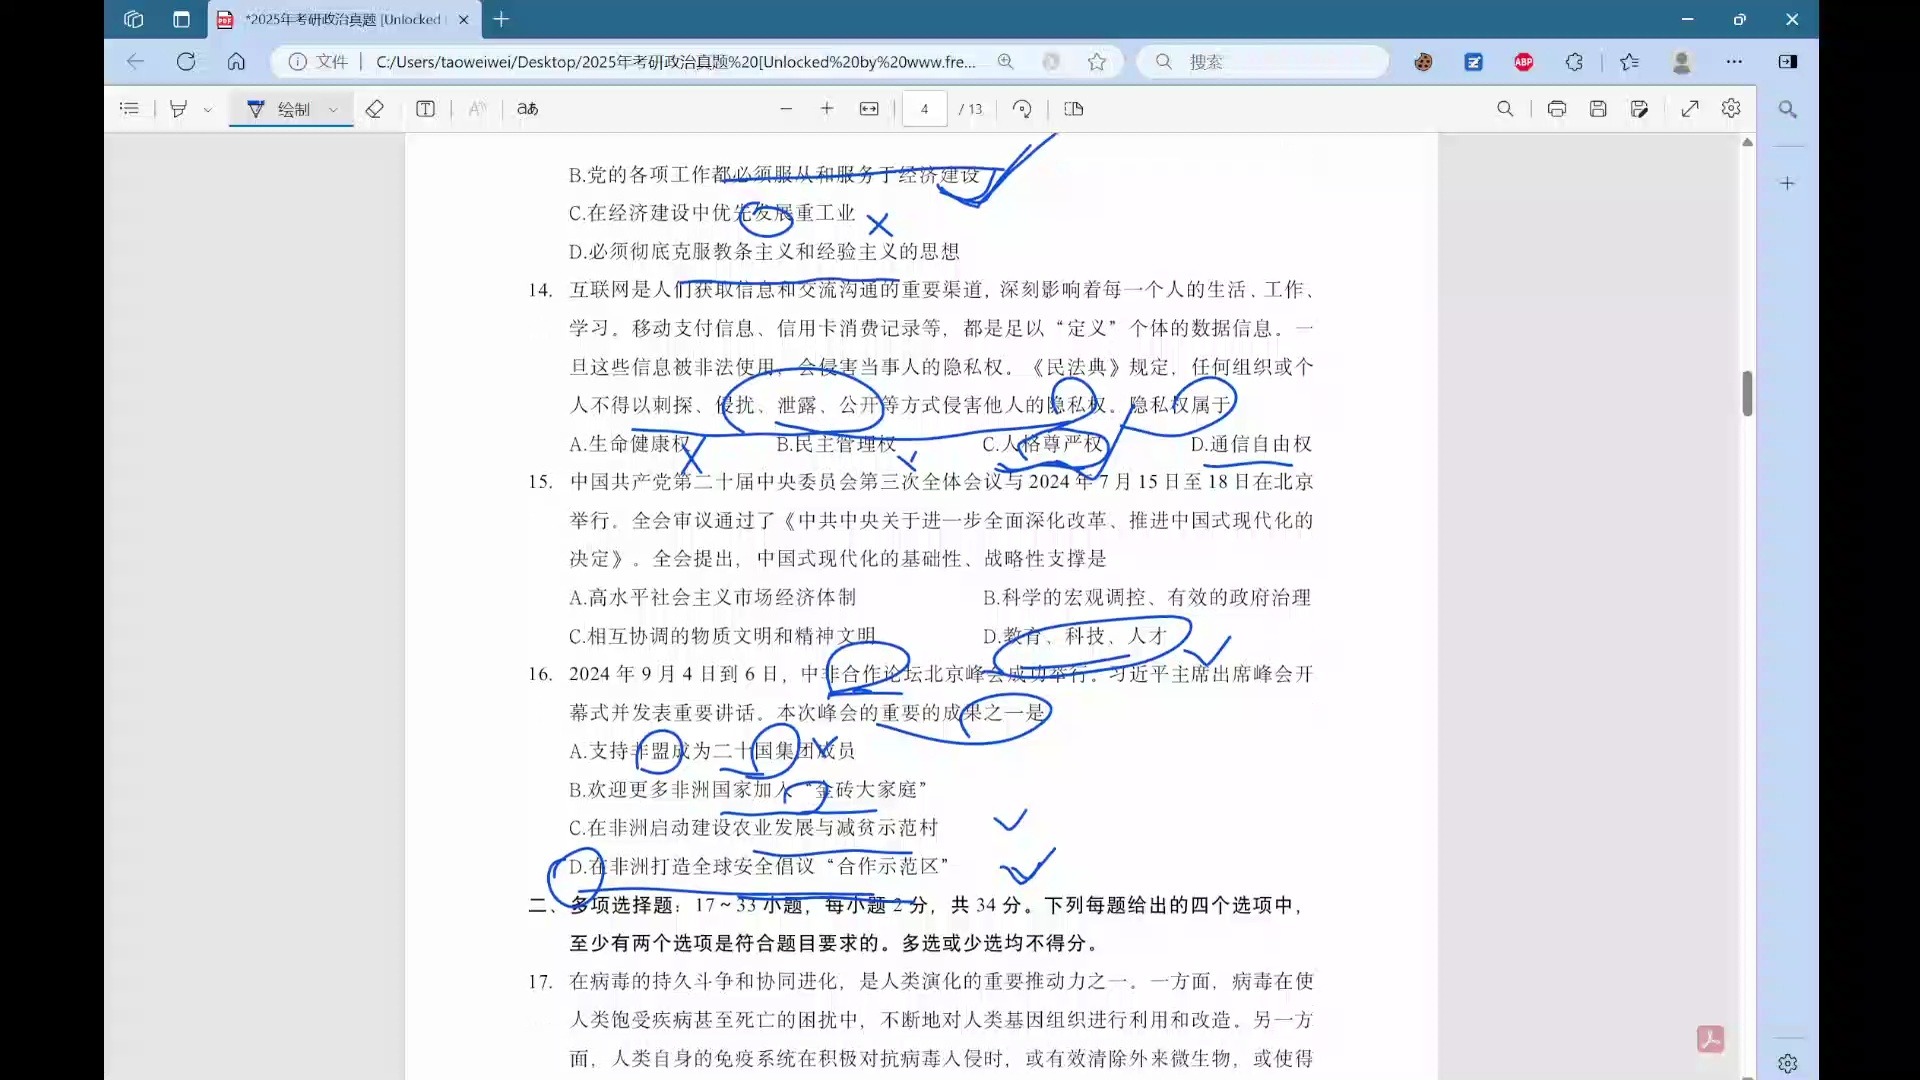The height and width of the screenshot is (1080, 1920).
Task: Click the zoom in plus button
Action: (x=827, y=108)
